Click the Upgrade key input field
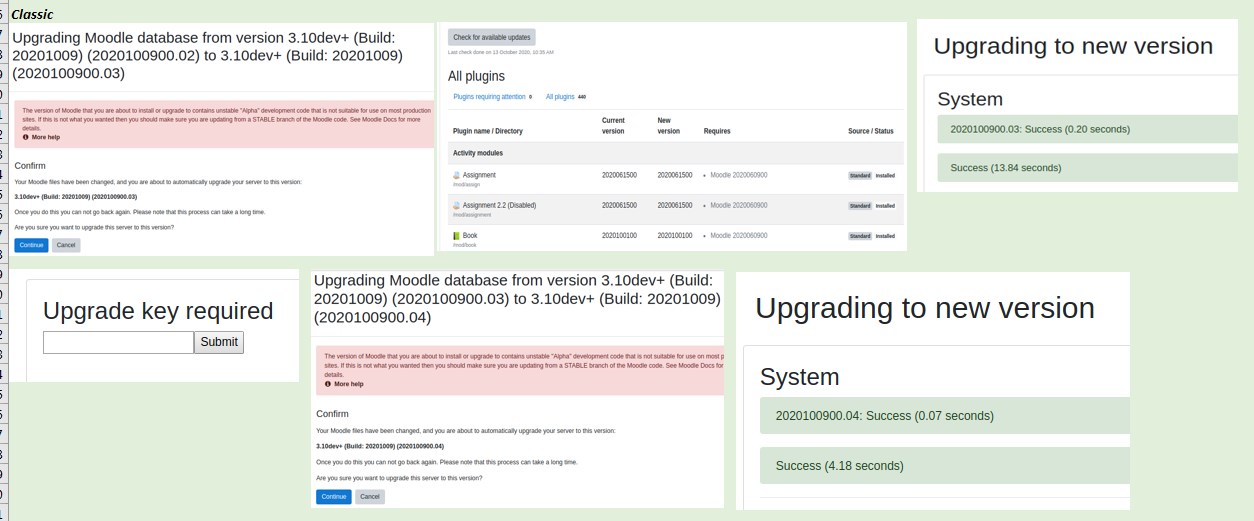Viewport: 1254px width, 521px height. click(118, 342)
